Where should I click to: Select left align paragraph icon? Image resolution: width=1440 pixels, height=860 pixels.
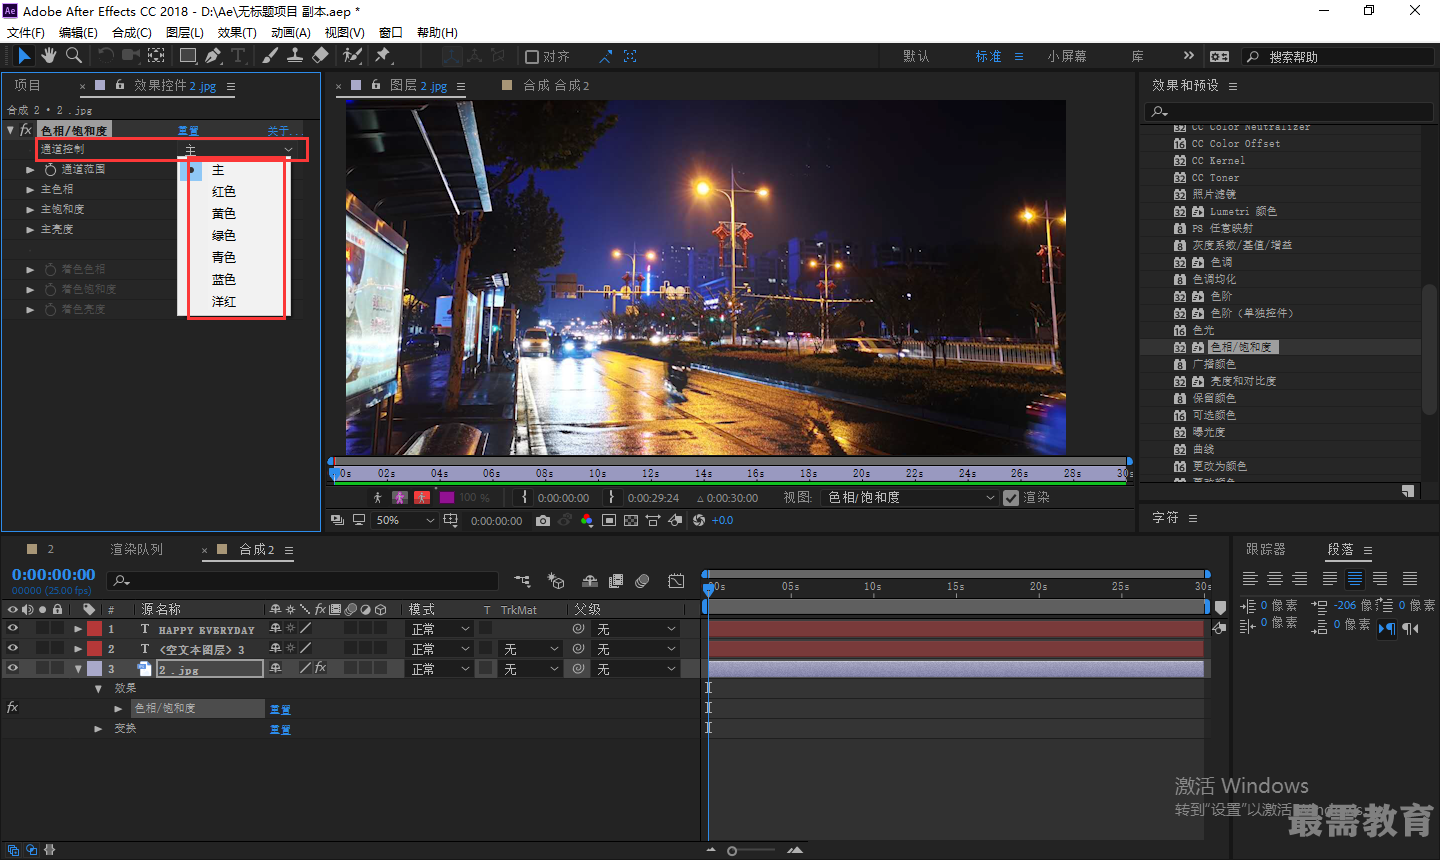click(x=1250, y=578)
